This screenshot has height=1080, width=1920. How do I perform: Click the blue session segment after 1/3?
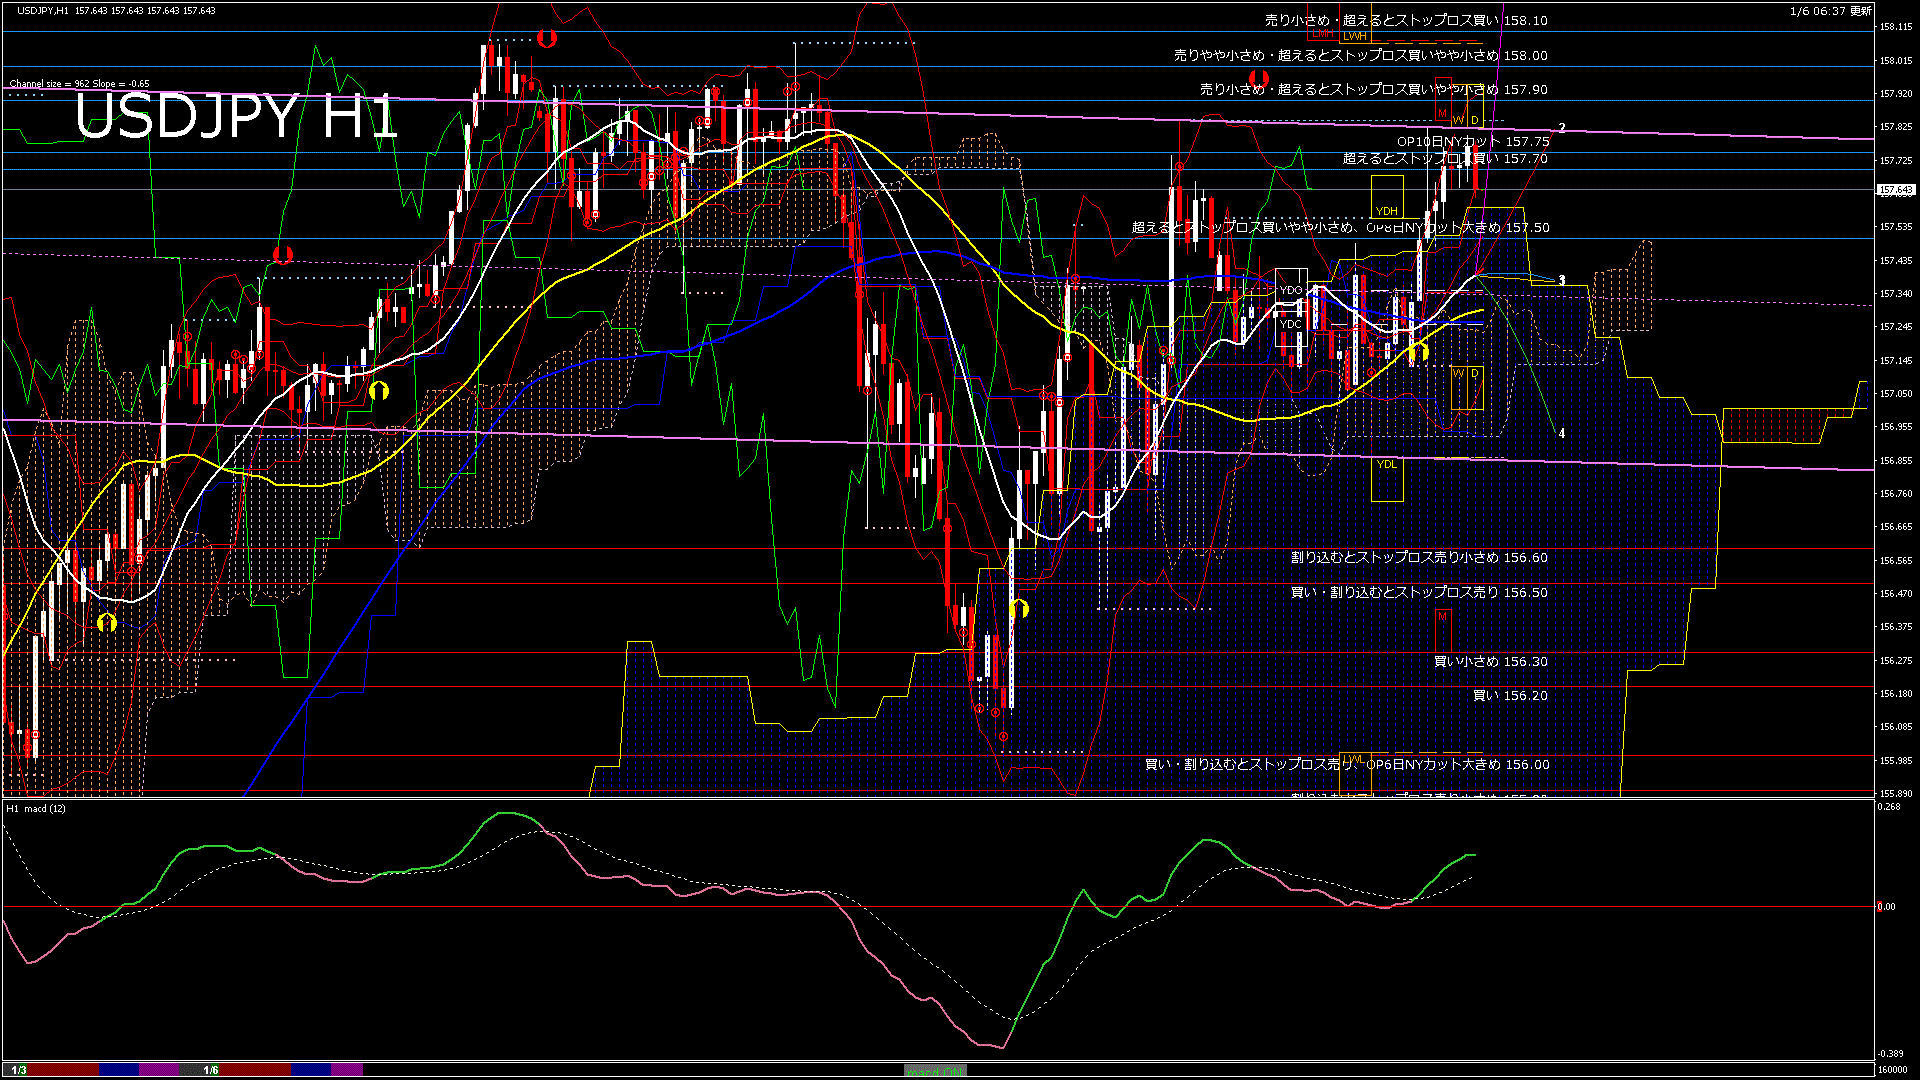pos(119,1070)
